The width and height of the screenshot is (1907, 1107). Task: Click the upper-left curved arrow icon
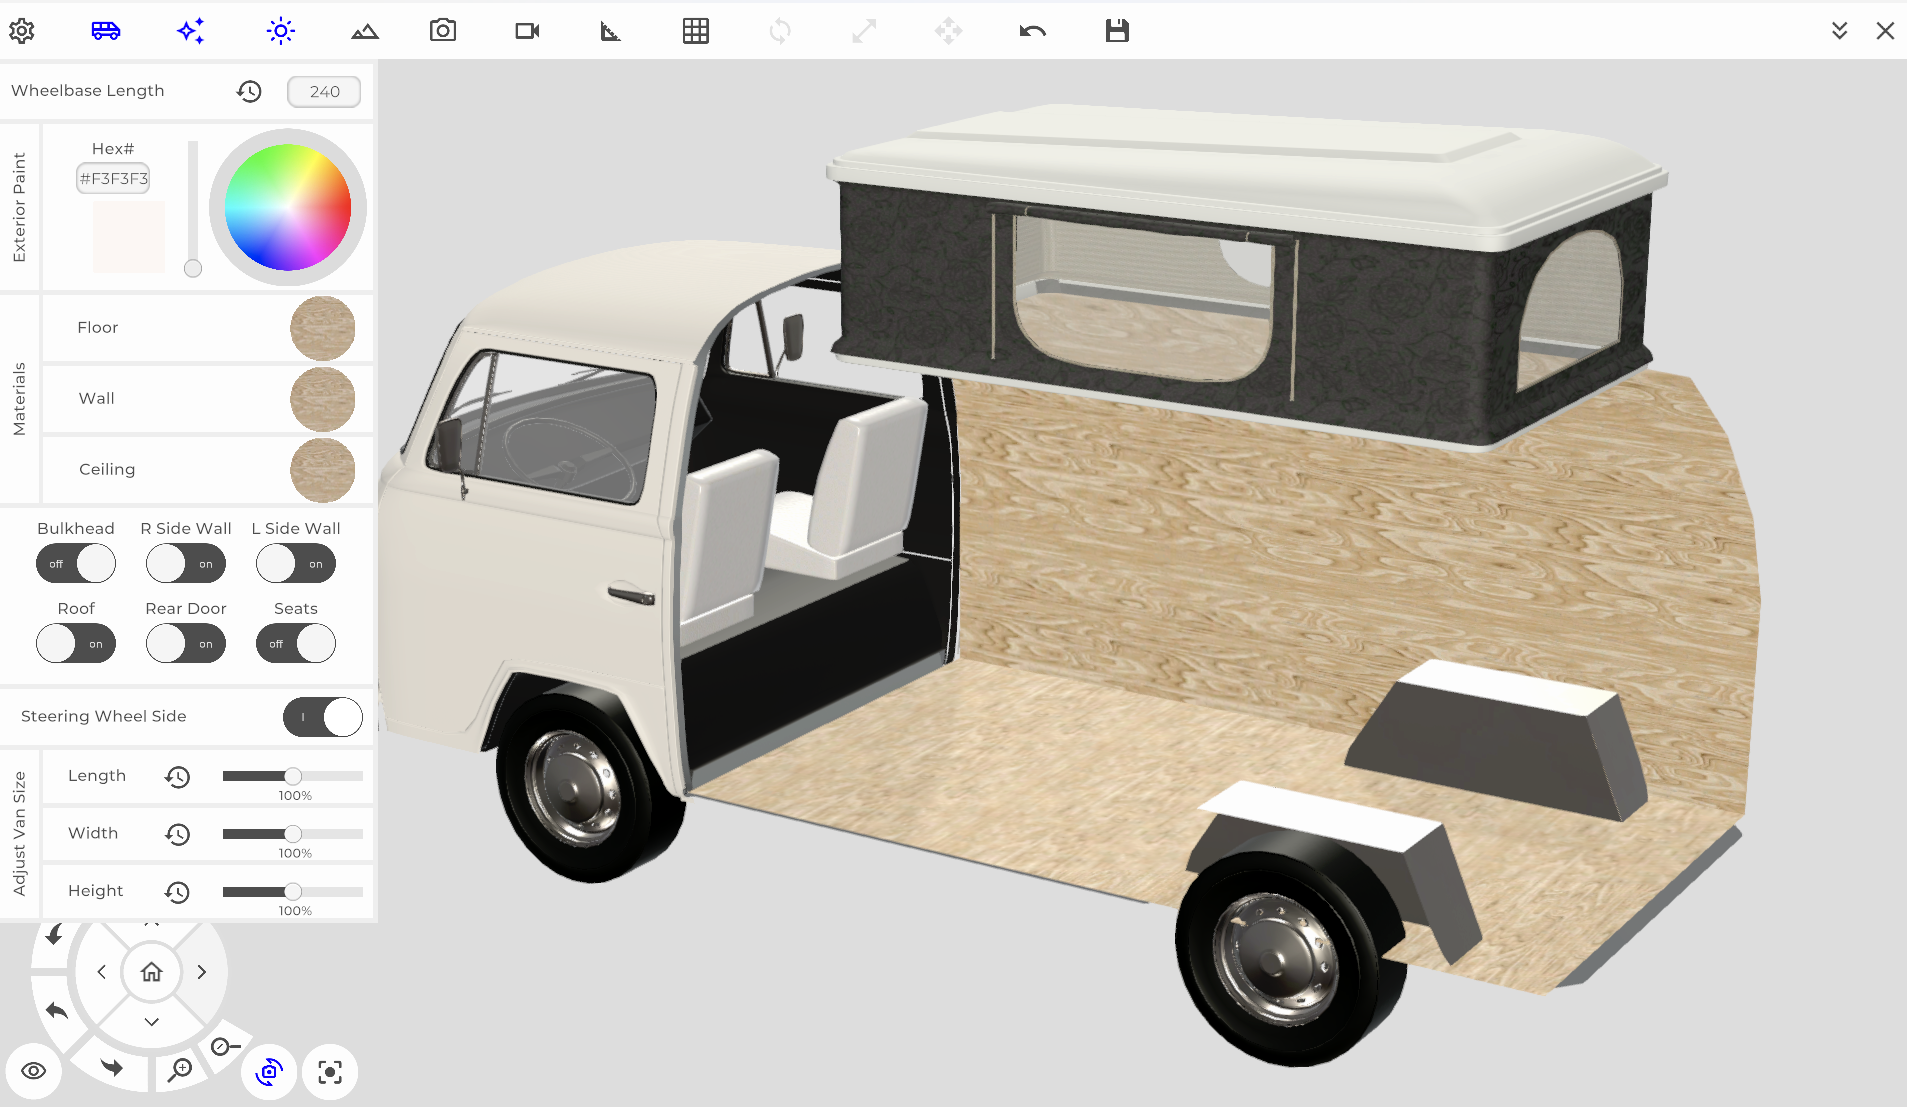(x=54, y=935)
